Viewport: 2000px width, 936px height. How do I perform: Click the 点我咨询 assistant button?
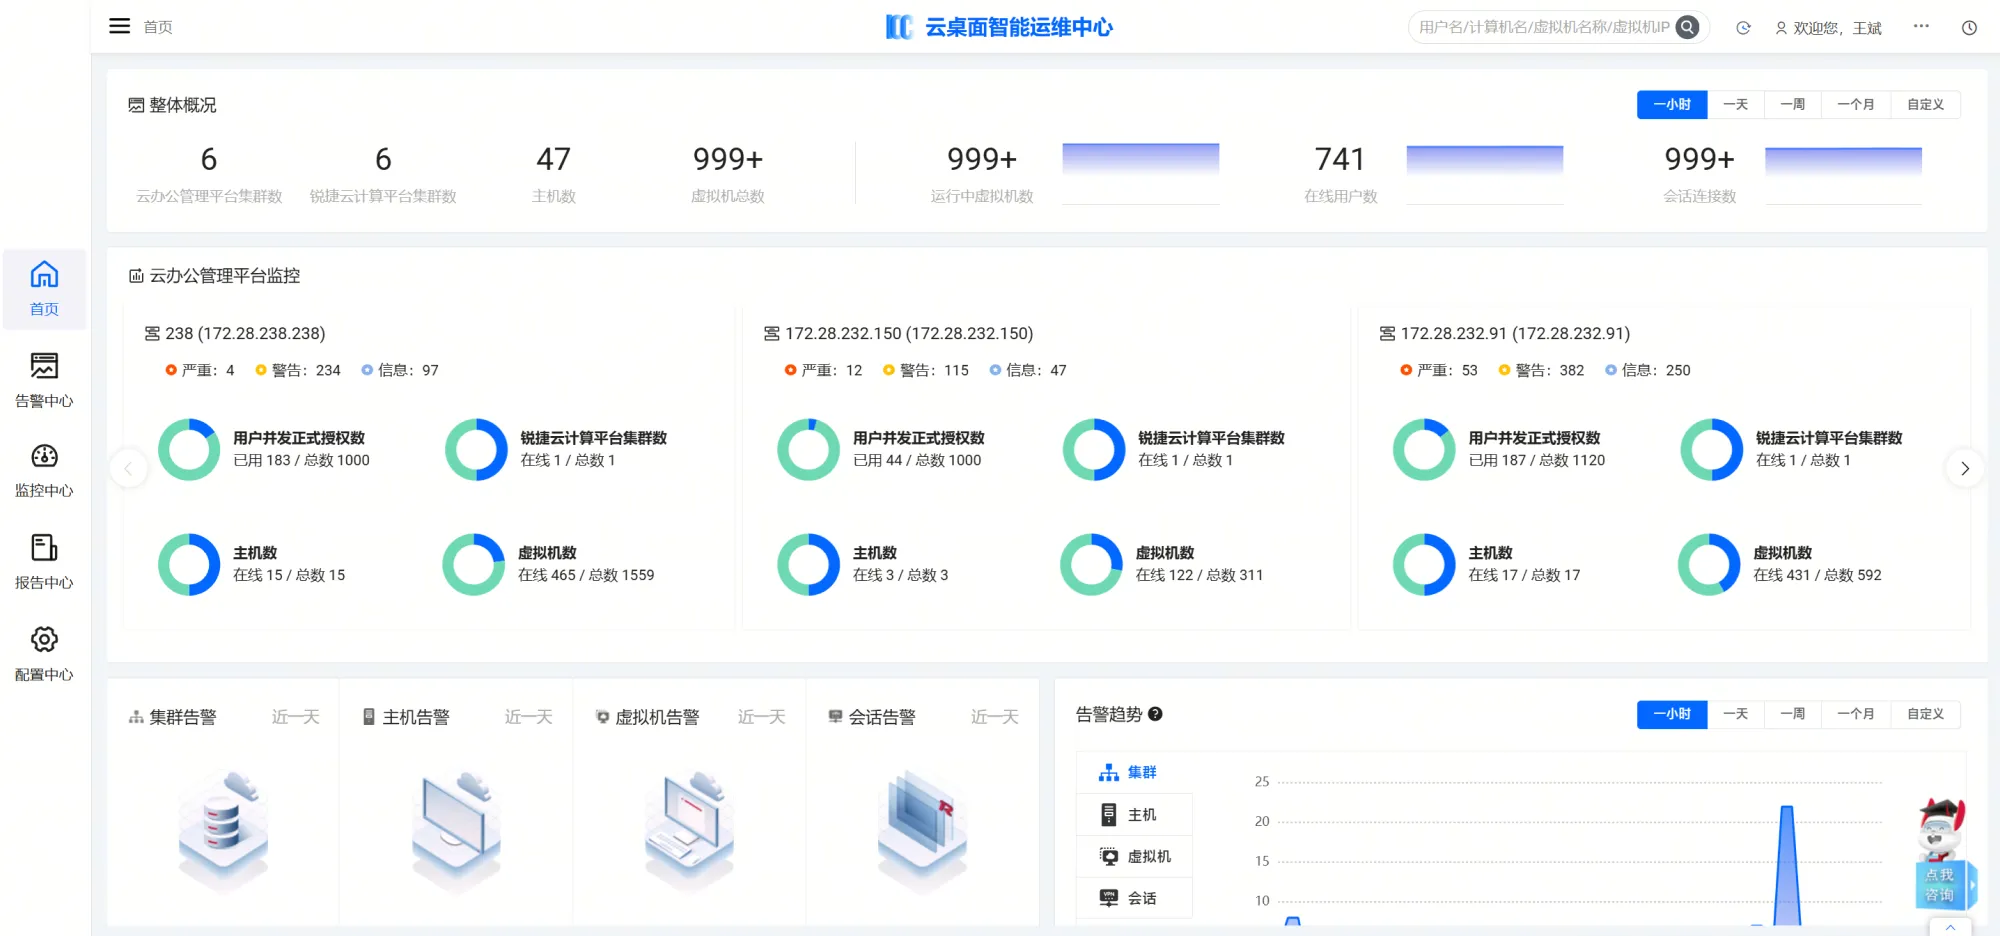(1941, 883)
